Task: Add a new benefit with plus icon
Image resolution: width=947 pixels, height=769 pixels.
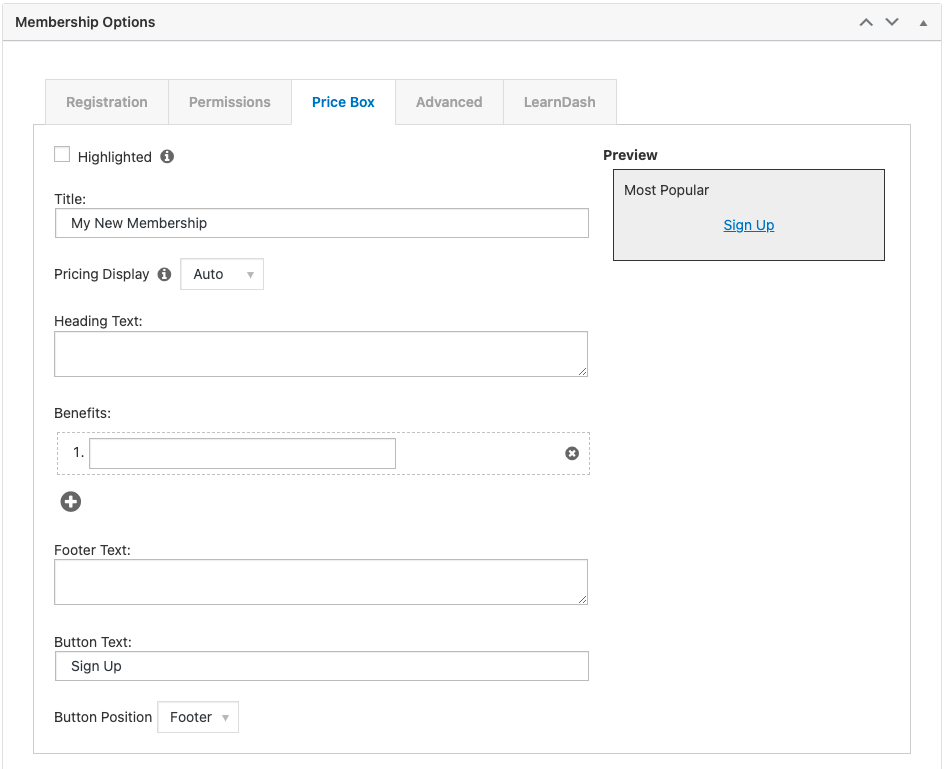Action: tap(71, 502)
